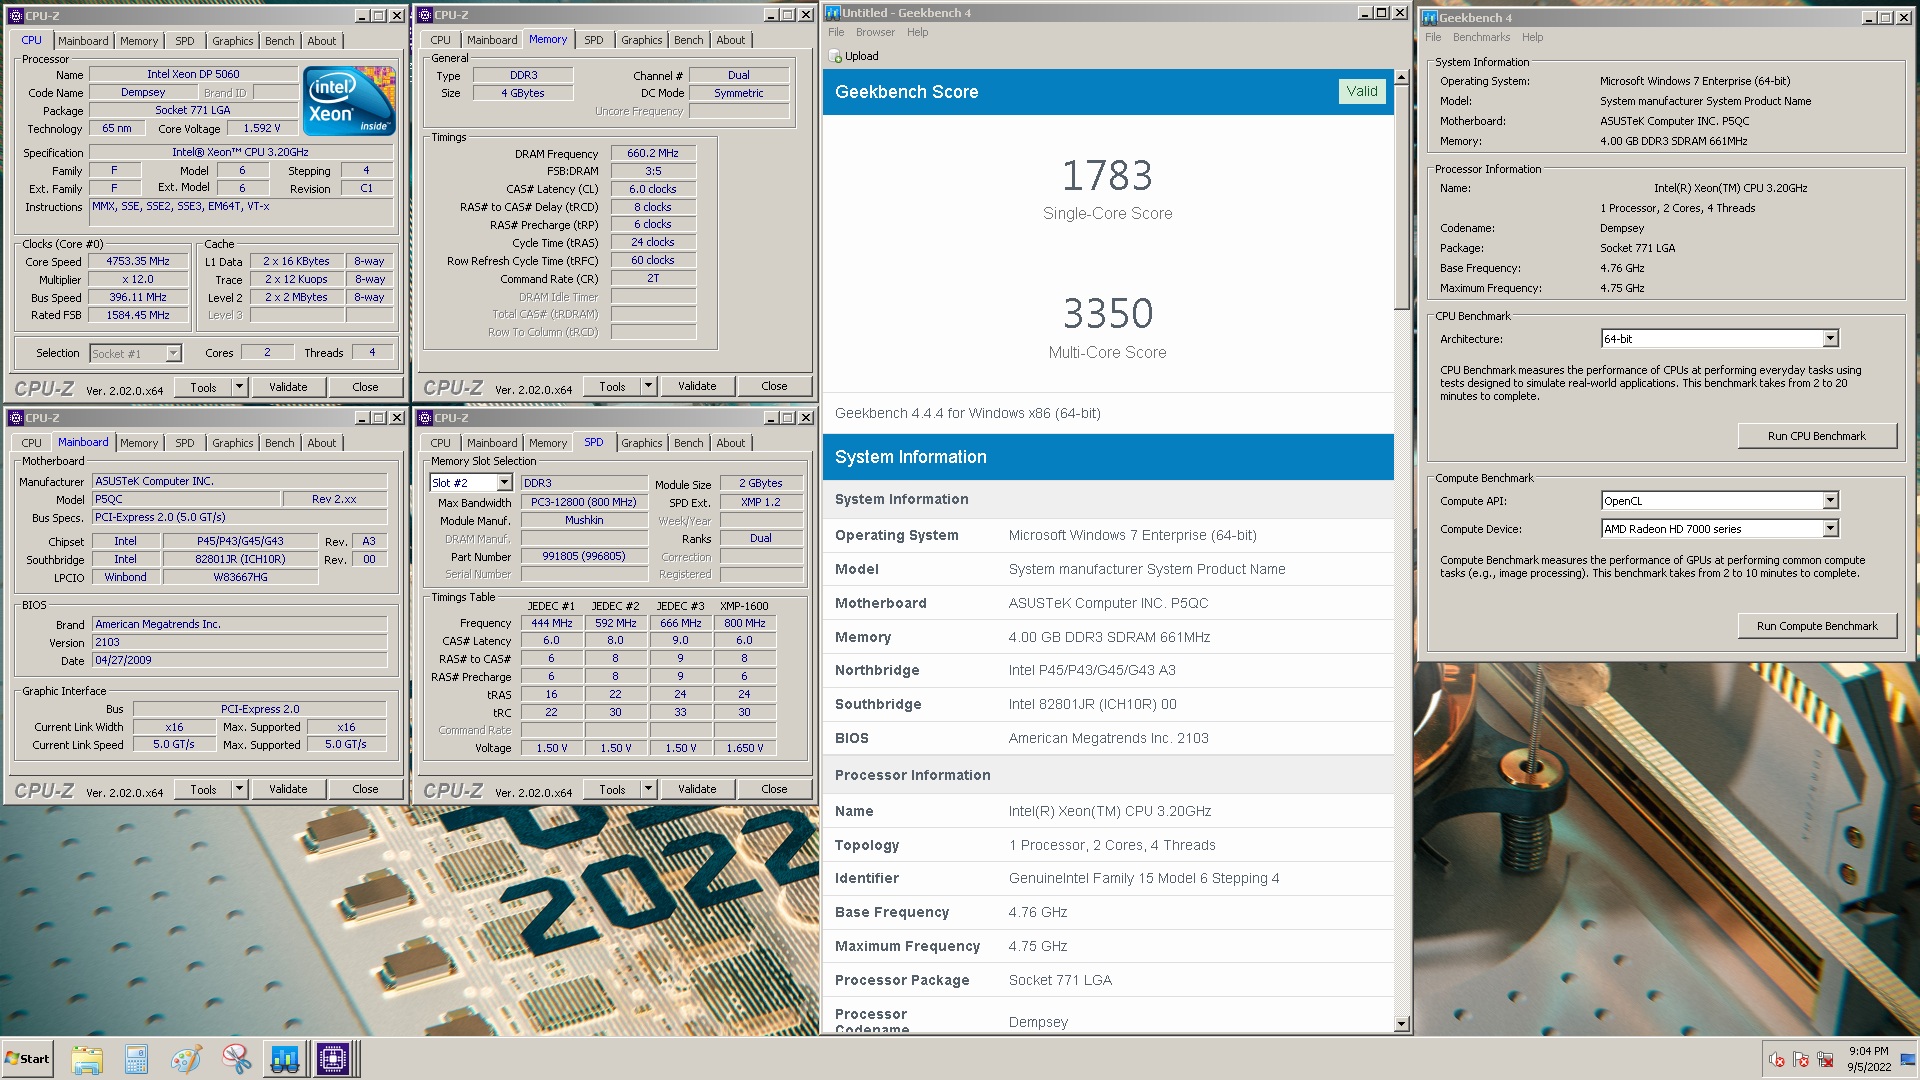
Task: Click the CPU-Z title icon in CPU tab window
Action: 15,15
